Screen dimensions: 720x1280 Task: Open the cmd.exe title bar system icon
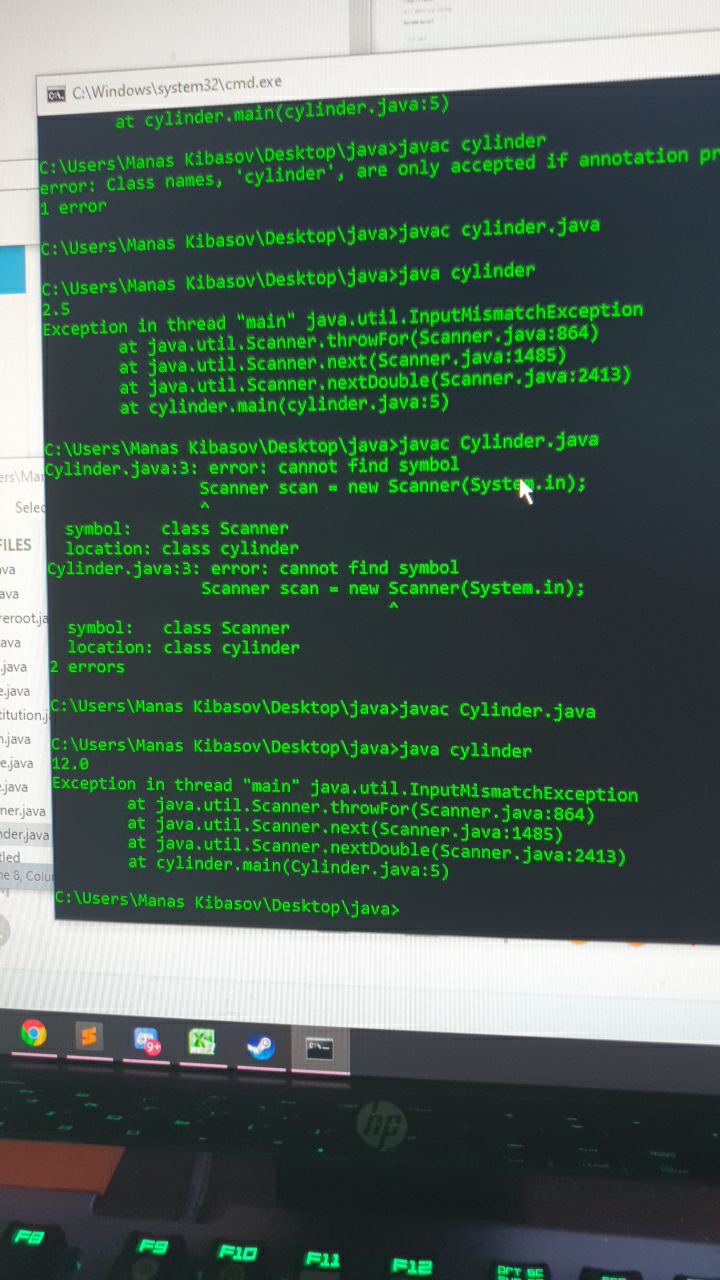[x=56, y=94]
